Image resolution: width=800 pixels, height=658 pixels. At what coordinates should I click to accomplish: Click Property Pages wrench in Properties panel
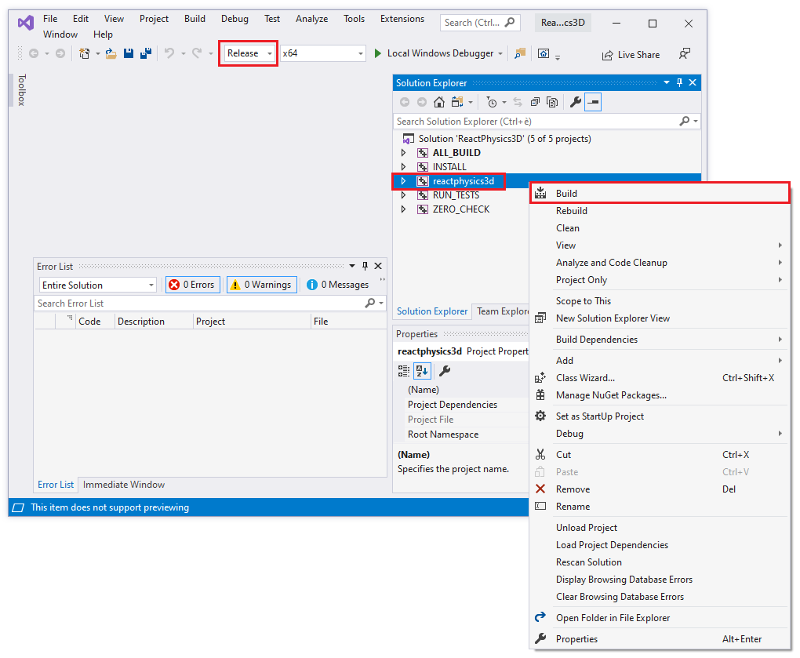click(x=444, y=370)
